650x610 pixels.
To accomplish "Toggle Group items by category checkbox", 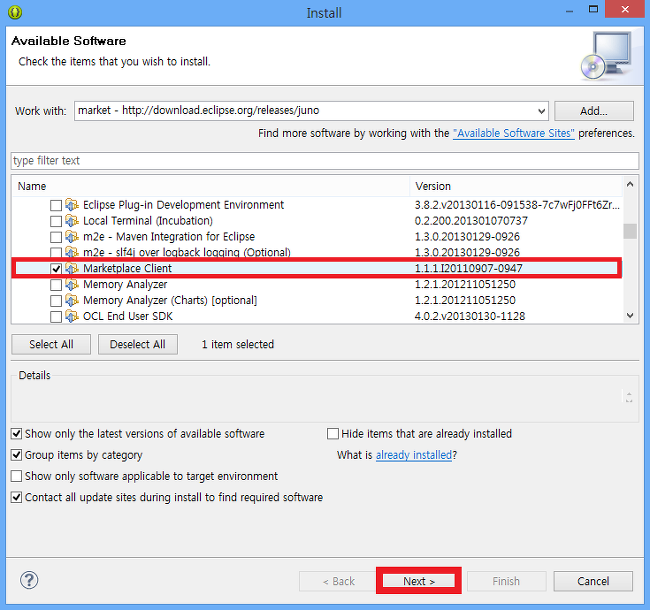I will point(16,455).
